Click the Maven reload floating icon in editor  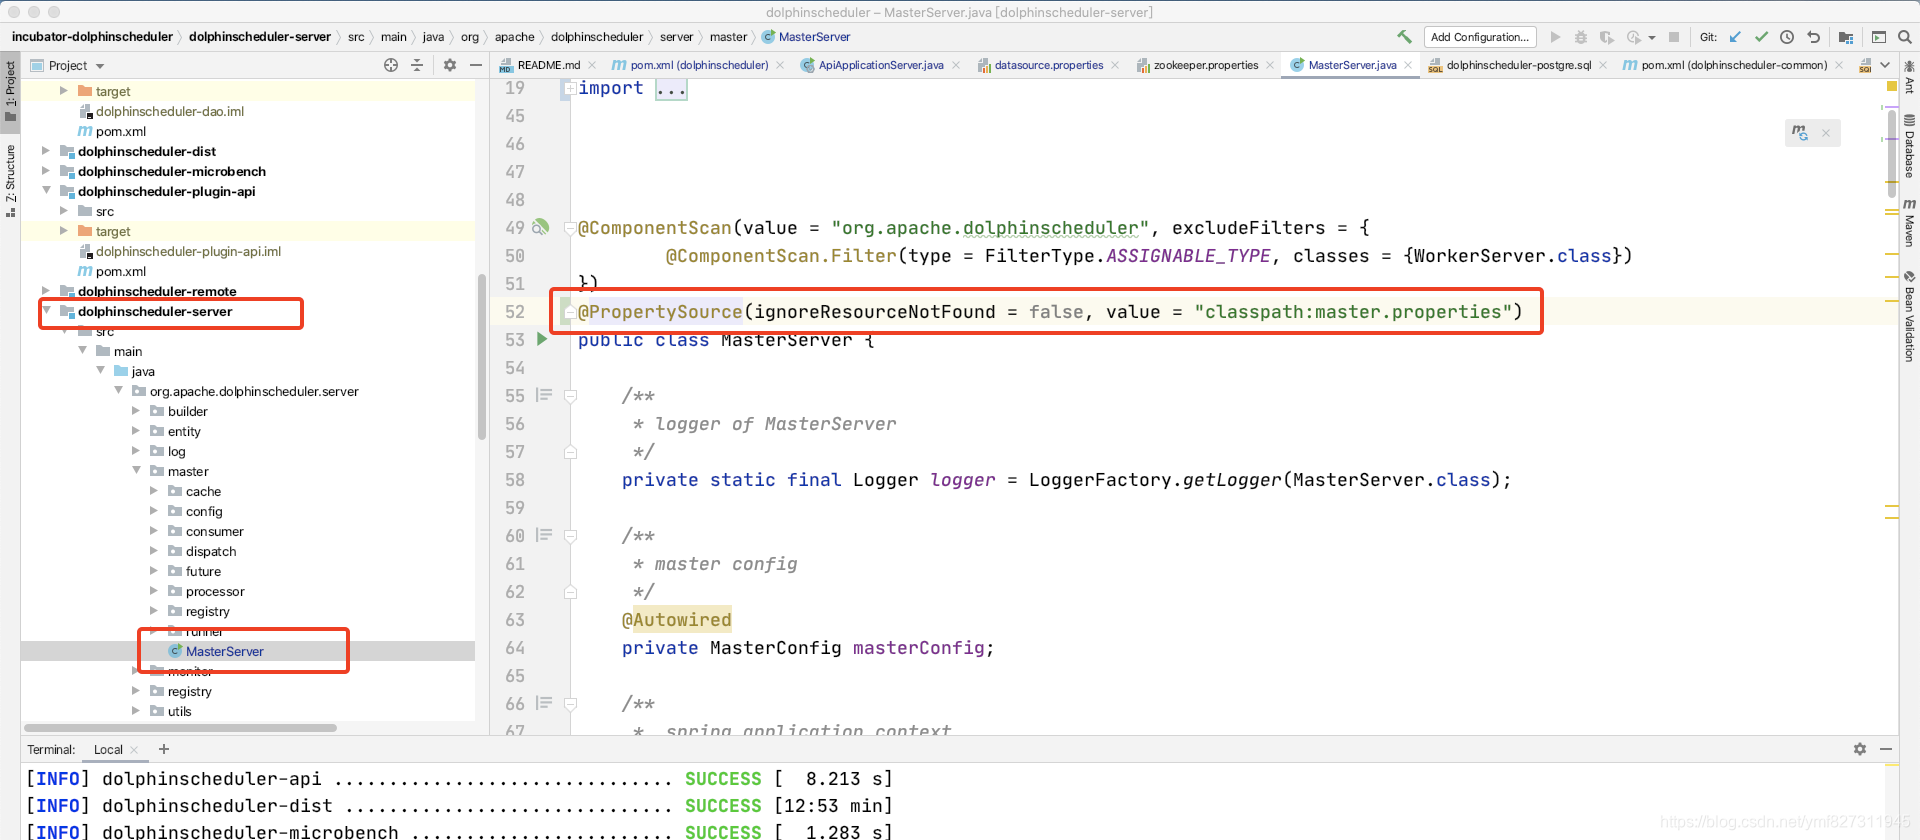1800,132
